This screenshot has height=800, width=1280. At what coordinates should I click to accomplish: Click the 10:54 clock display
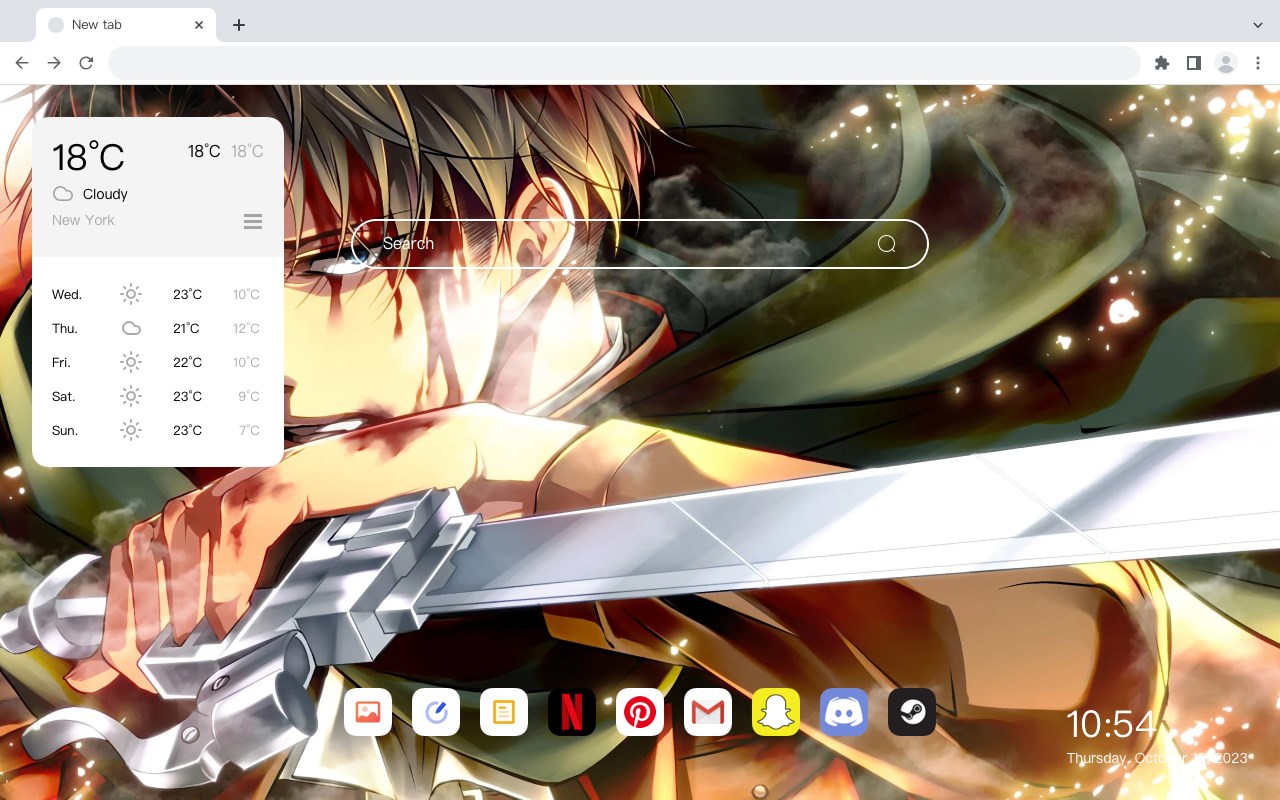pos(1112,724)
